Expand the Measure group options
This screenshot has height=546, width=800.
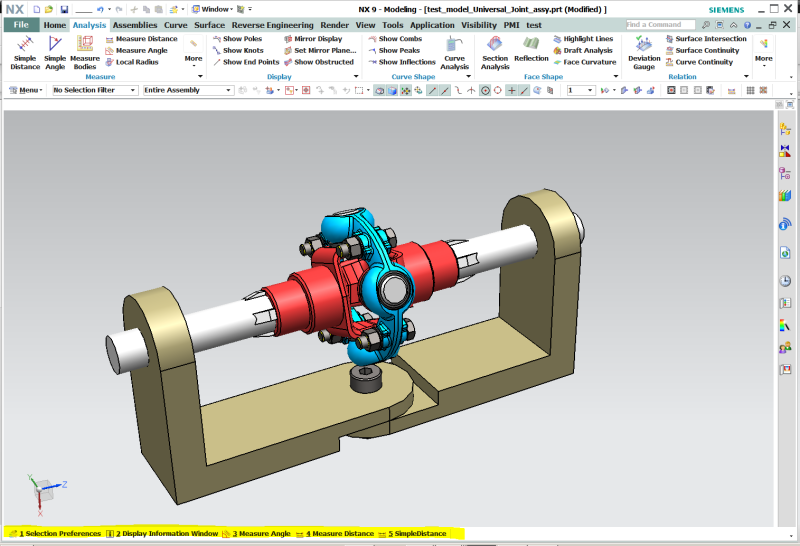click(x=200, y=77)
